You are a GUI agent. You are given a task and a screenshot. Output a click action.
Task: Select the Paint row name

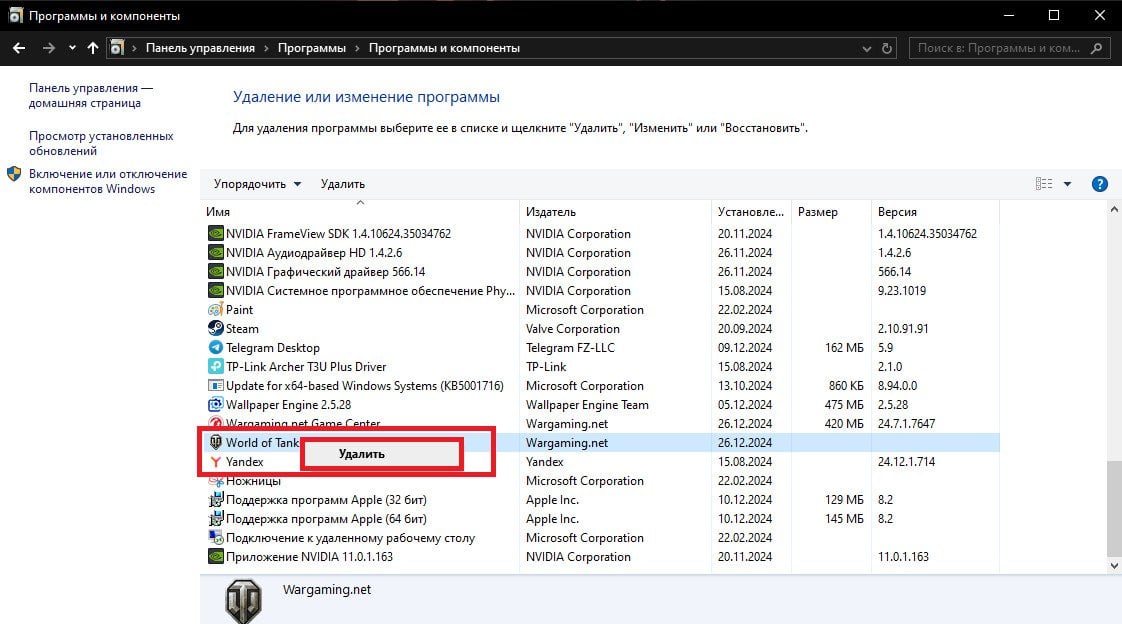click(x=239, y=310)
